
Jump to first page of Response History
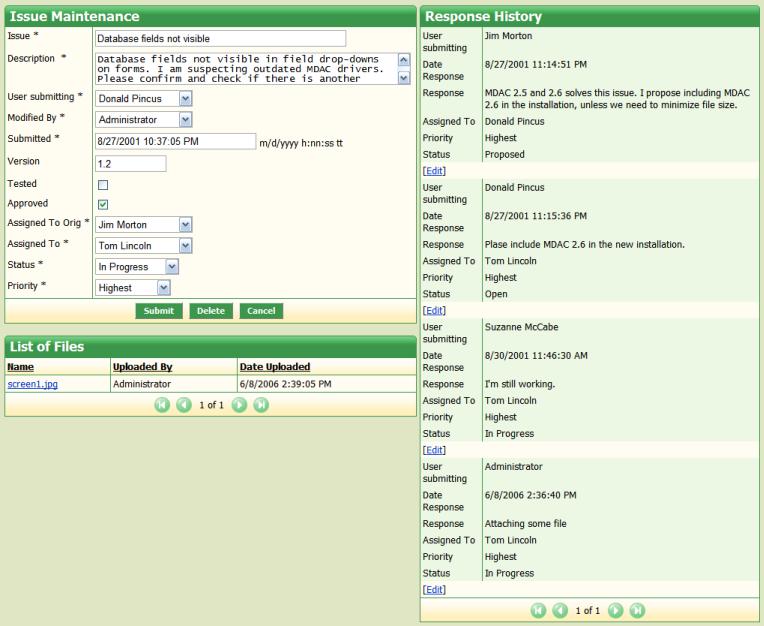coord(538,610)
